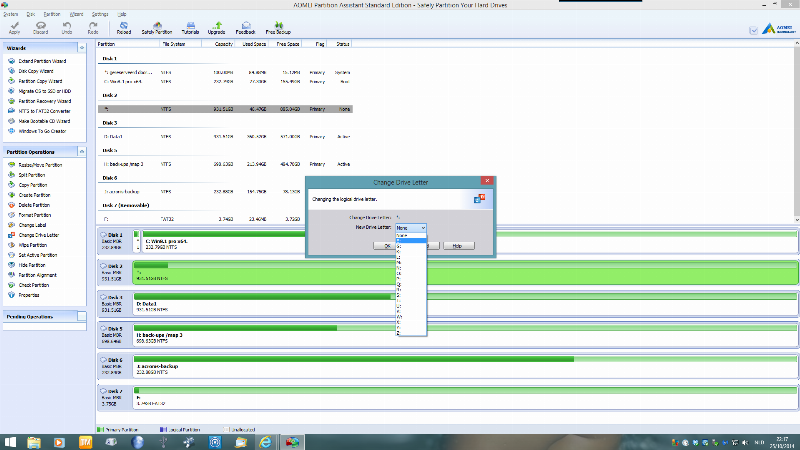800x450 pixels.
Task: Open the Tutorials toolbar icon
Action: (x=190, y=28)
